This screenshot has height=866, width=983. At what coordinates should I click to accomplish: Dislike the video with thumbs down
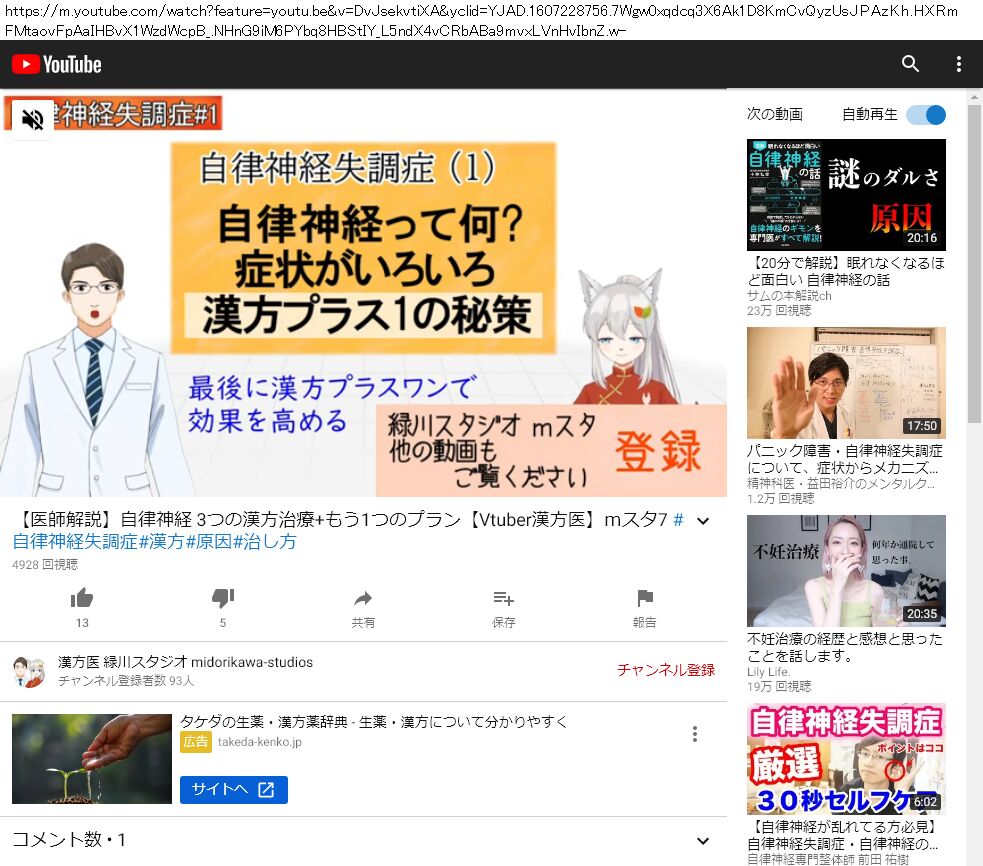point(223,599)
